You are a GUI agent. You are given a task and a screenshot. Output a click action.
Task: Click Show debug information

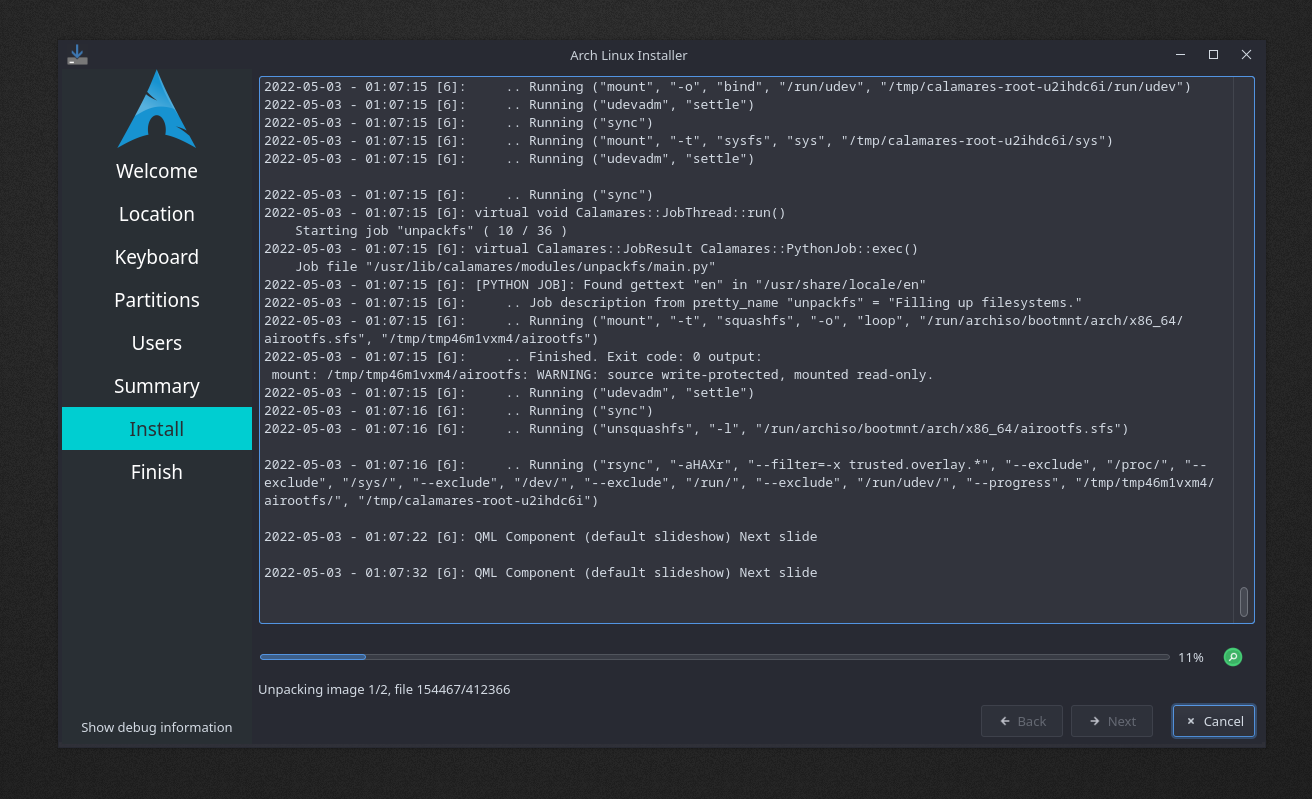(157, 727)
